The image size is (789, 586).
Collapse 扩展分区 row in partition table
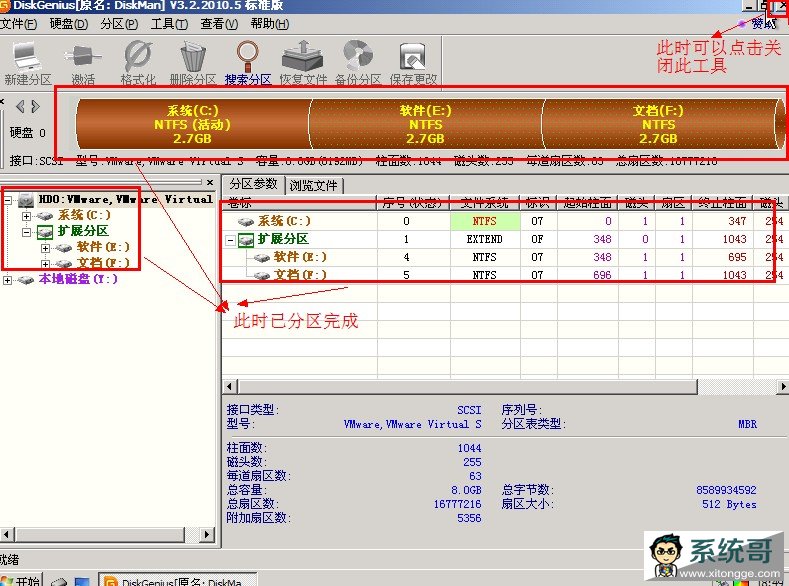230,240
